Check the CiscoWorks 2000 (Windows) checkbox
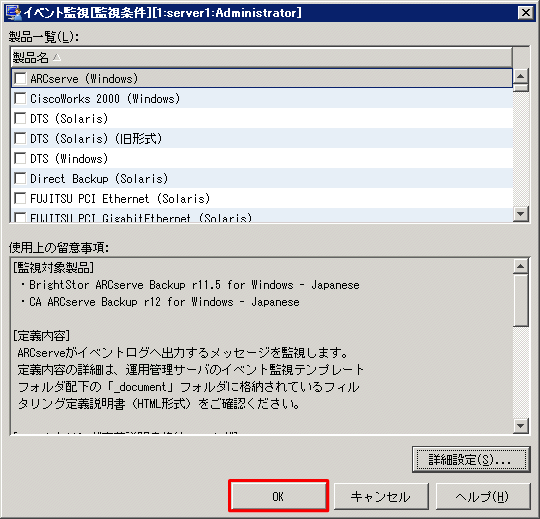The image size is (540, 519). [x=20, y=98]
